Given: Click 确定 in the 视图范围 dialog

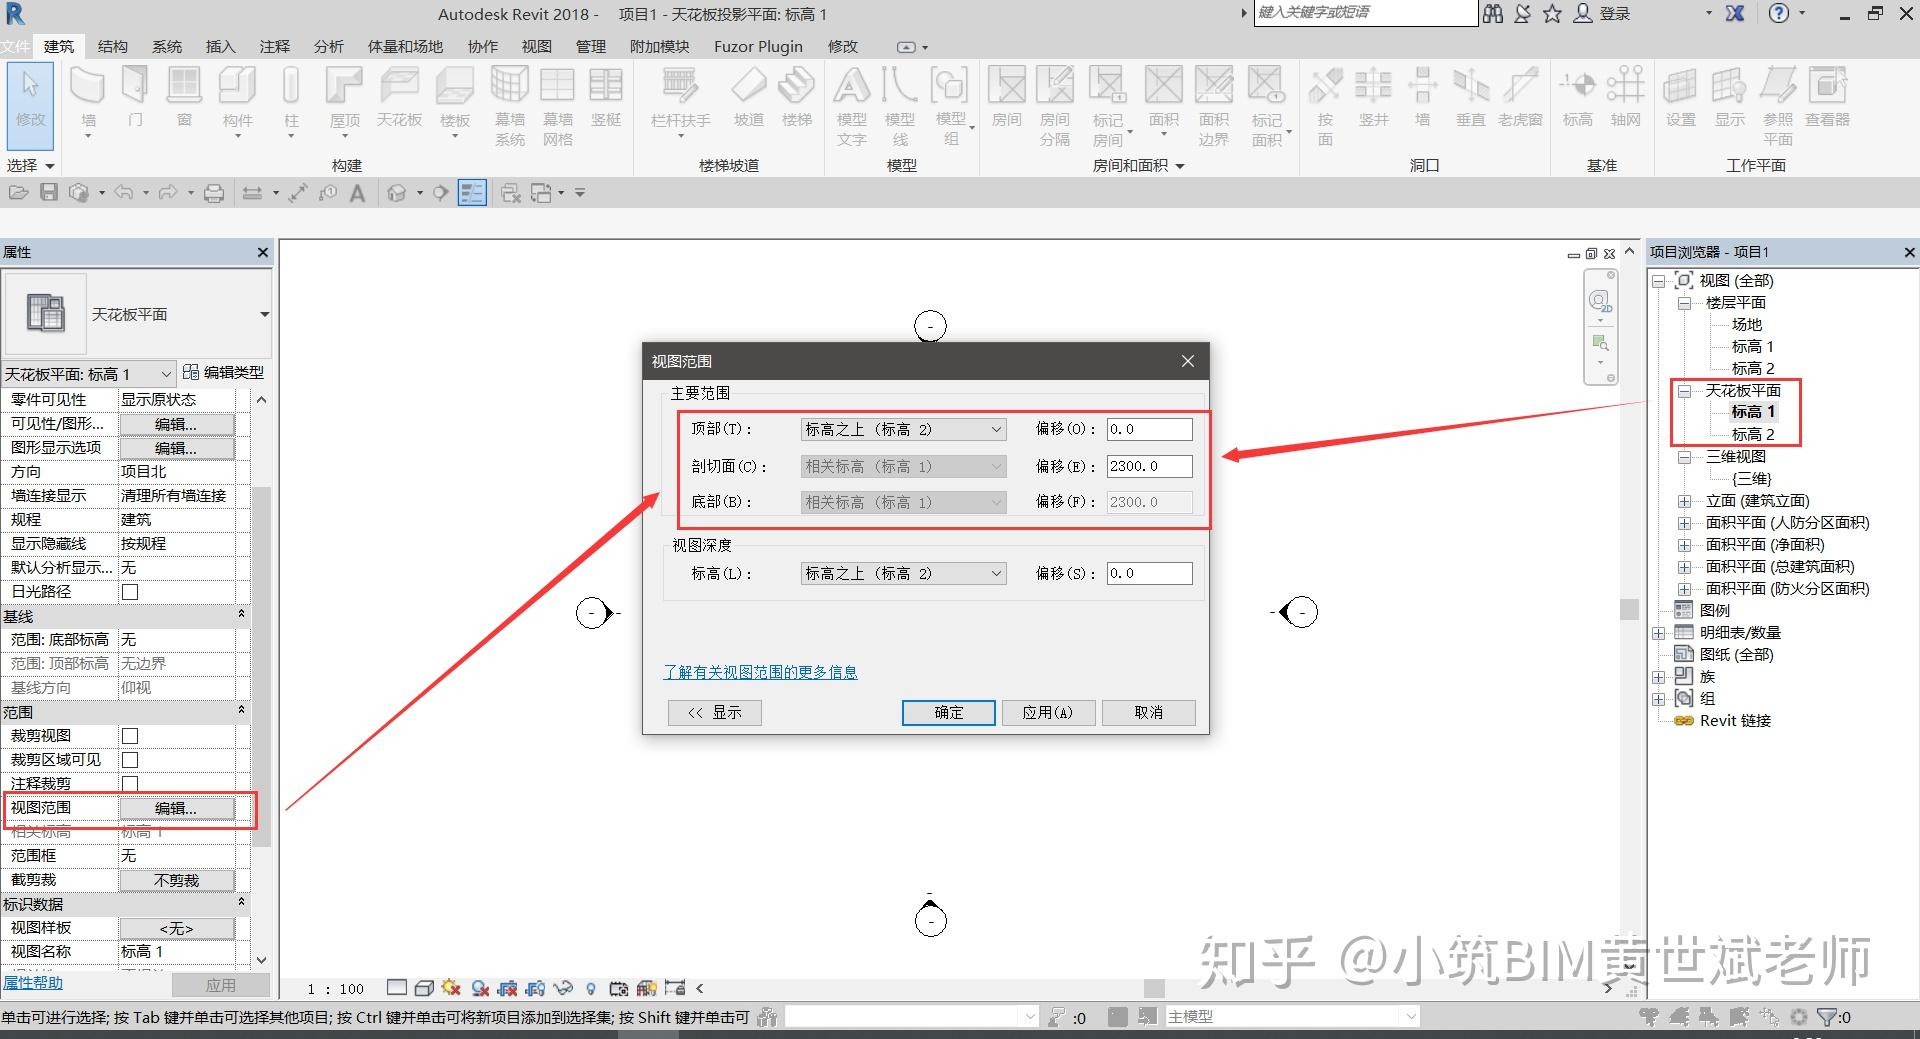Looking at the screenshot, I should [x=948, y=712].
